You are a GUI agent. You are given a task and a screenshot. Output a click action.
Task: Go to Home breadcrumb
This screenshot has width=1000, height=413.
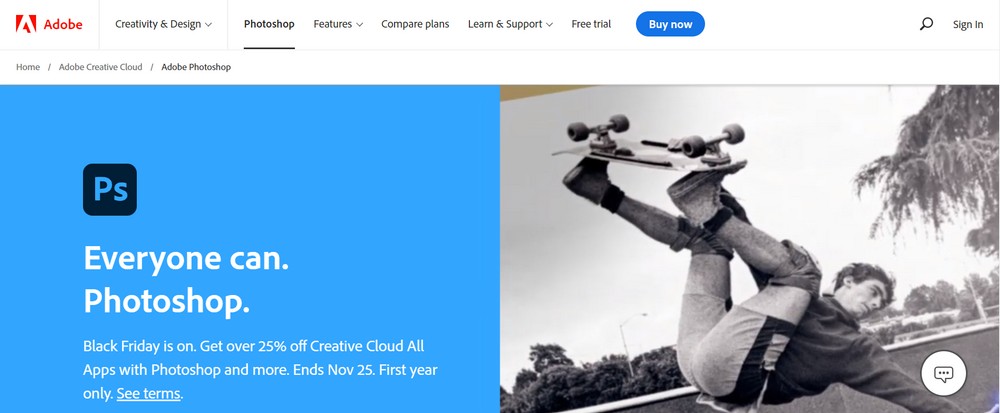(28, 67)
